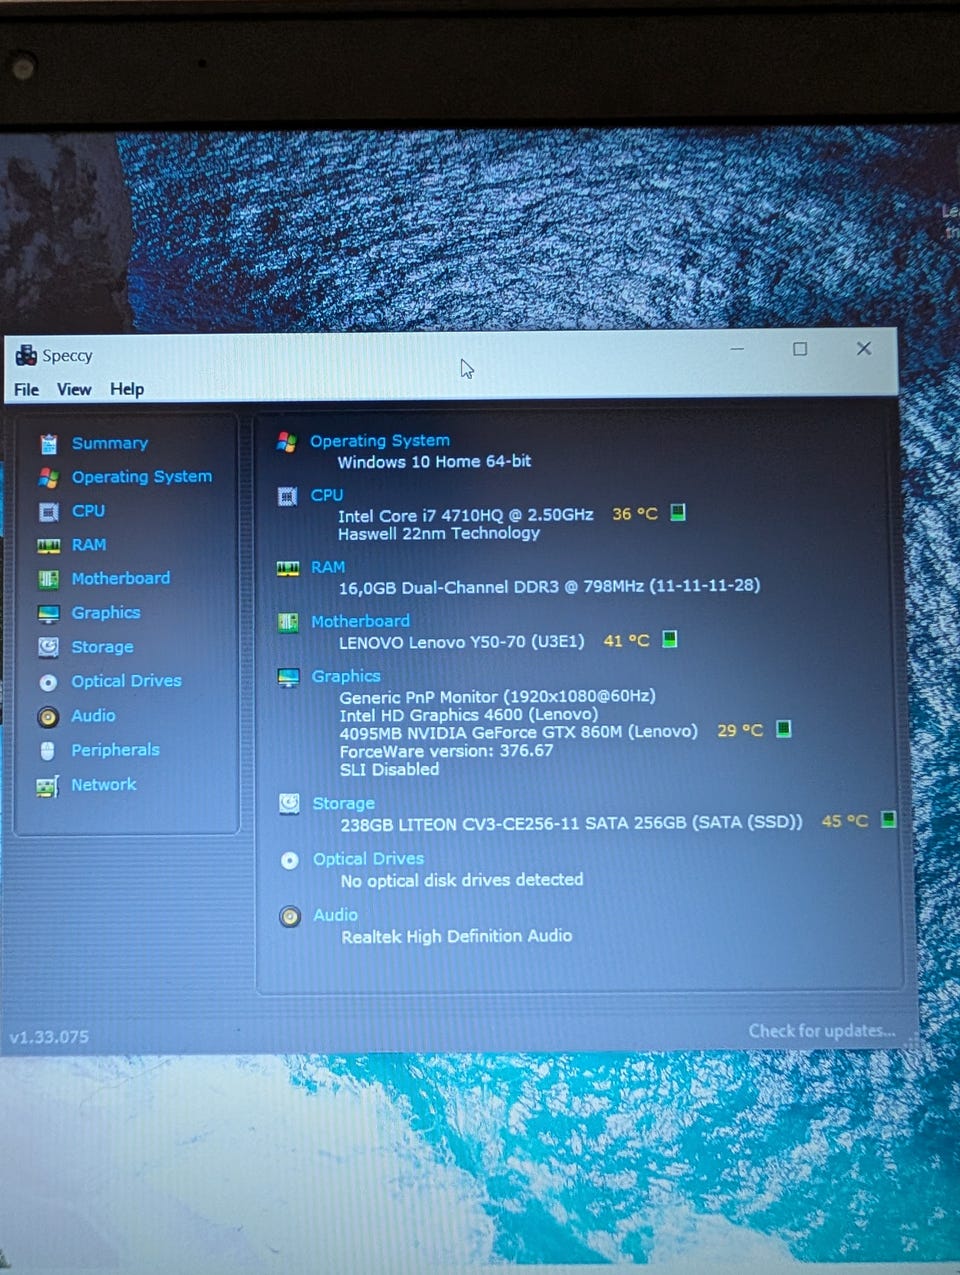Screen dimensions: 960x1275
Task: Select Operating System in the sidebar
Action: (x=142, y=477)
